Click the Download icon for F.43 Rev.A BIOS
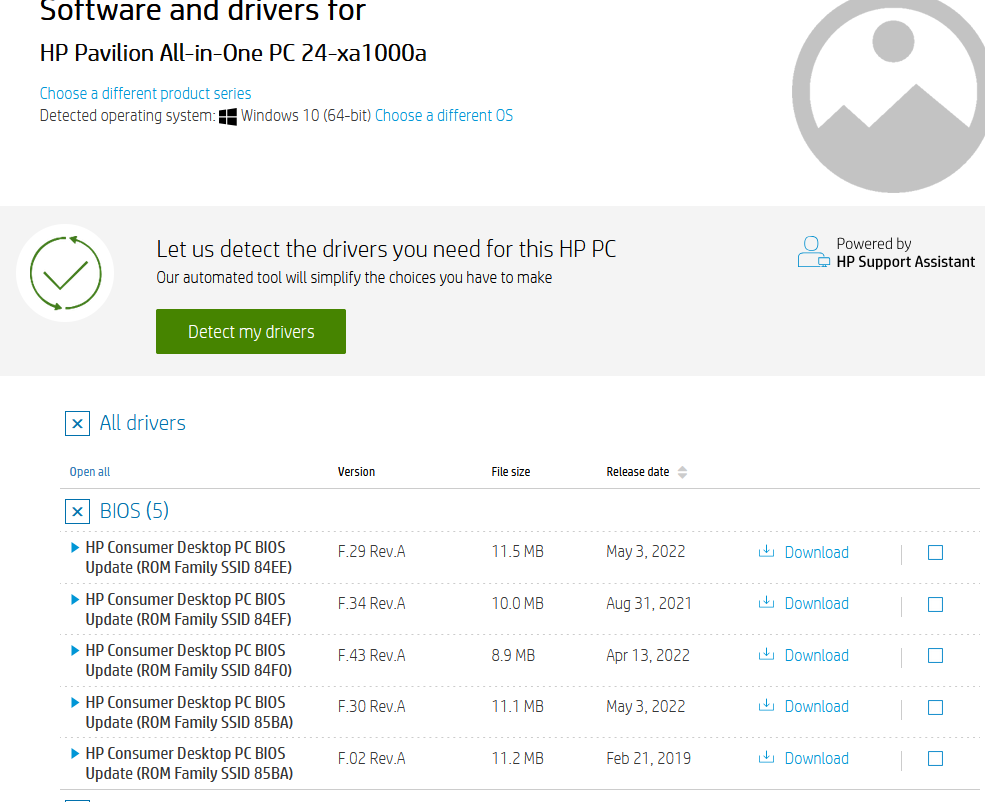The height and width of the screenshot is (802, 985). [x=766, y=655]
